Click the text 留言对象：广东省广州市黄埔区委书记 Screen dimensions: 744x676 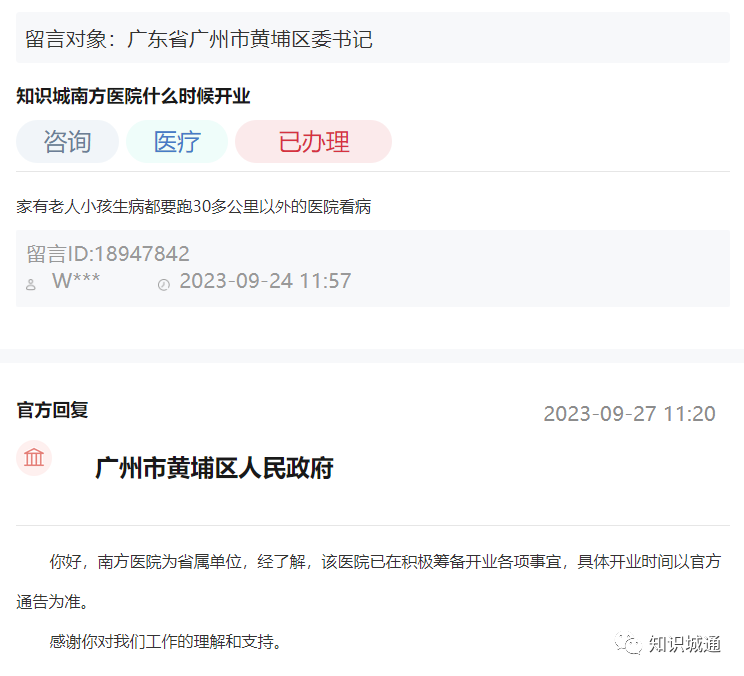pos(199,39)
